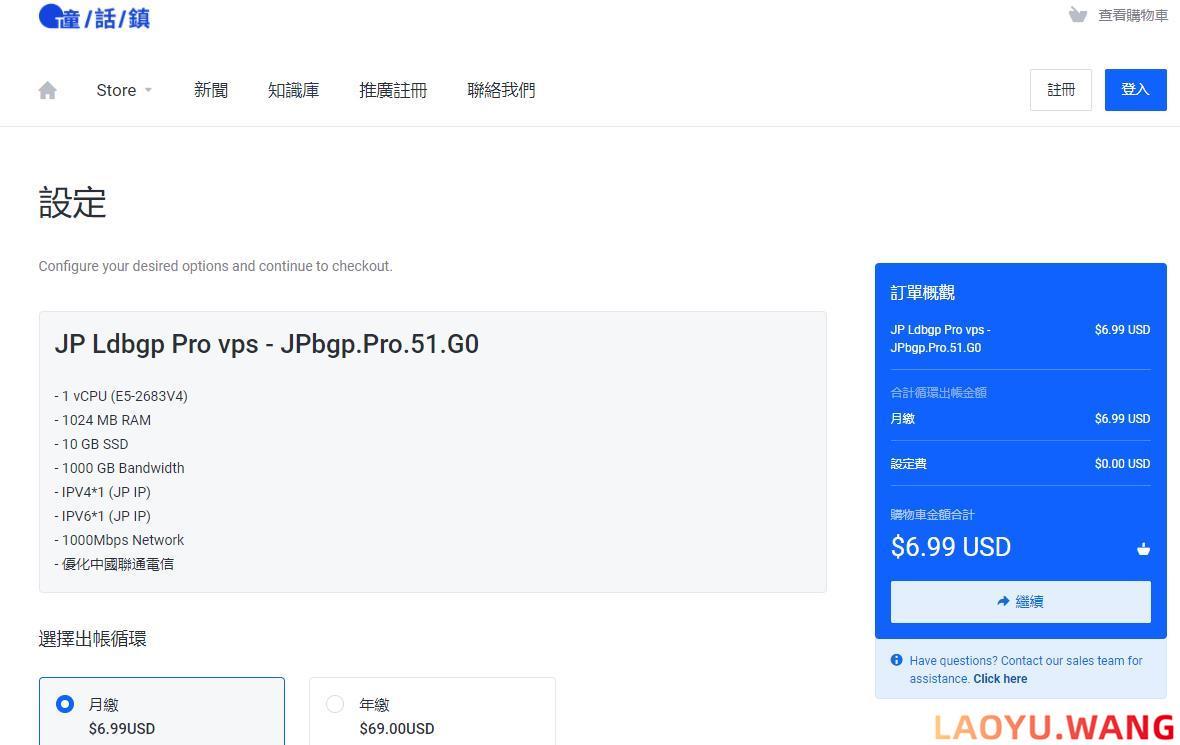The width and height of the screenshot is (1180, 745).
Task: Click the 設定 page heading
Action: pyautogui.click(x=72, y=203)
